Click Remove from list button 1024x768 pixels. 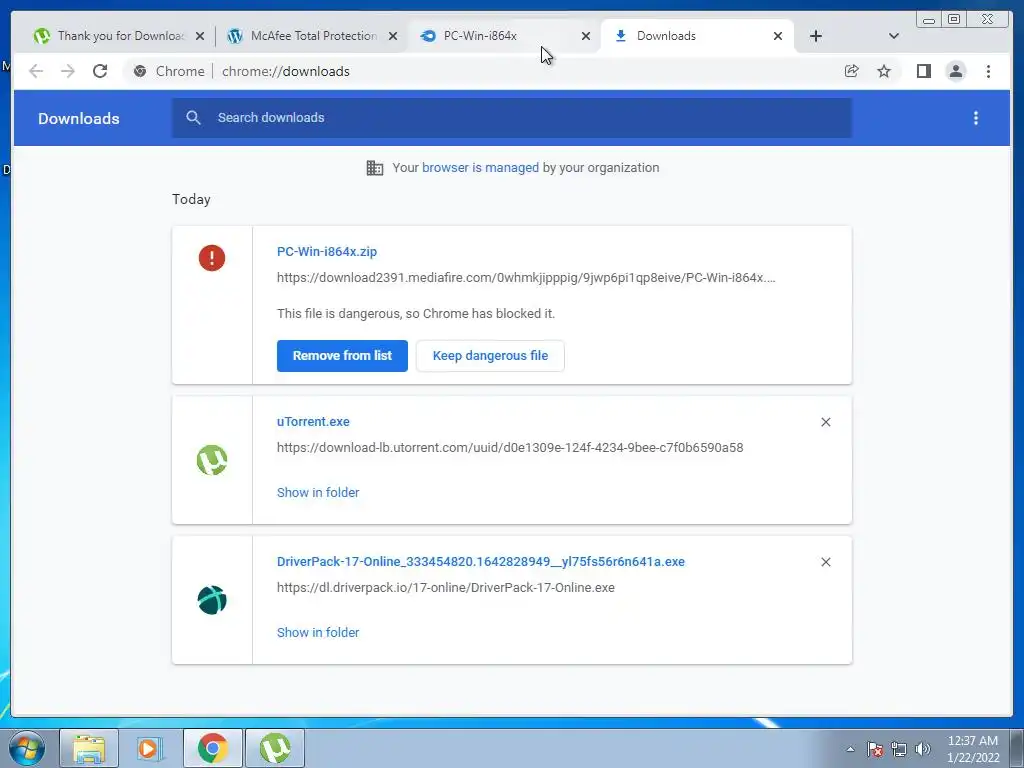pos(342,356)
